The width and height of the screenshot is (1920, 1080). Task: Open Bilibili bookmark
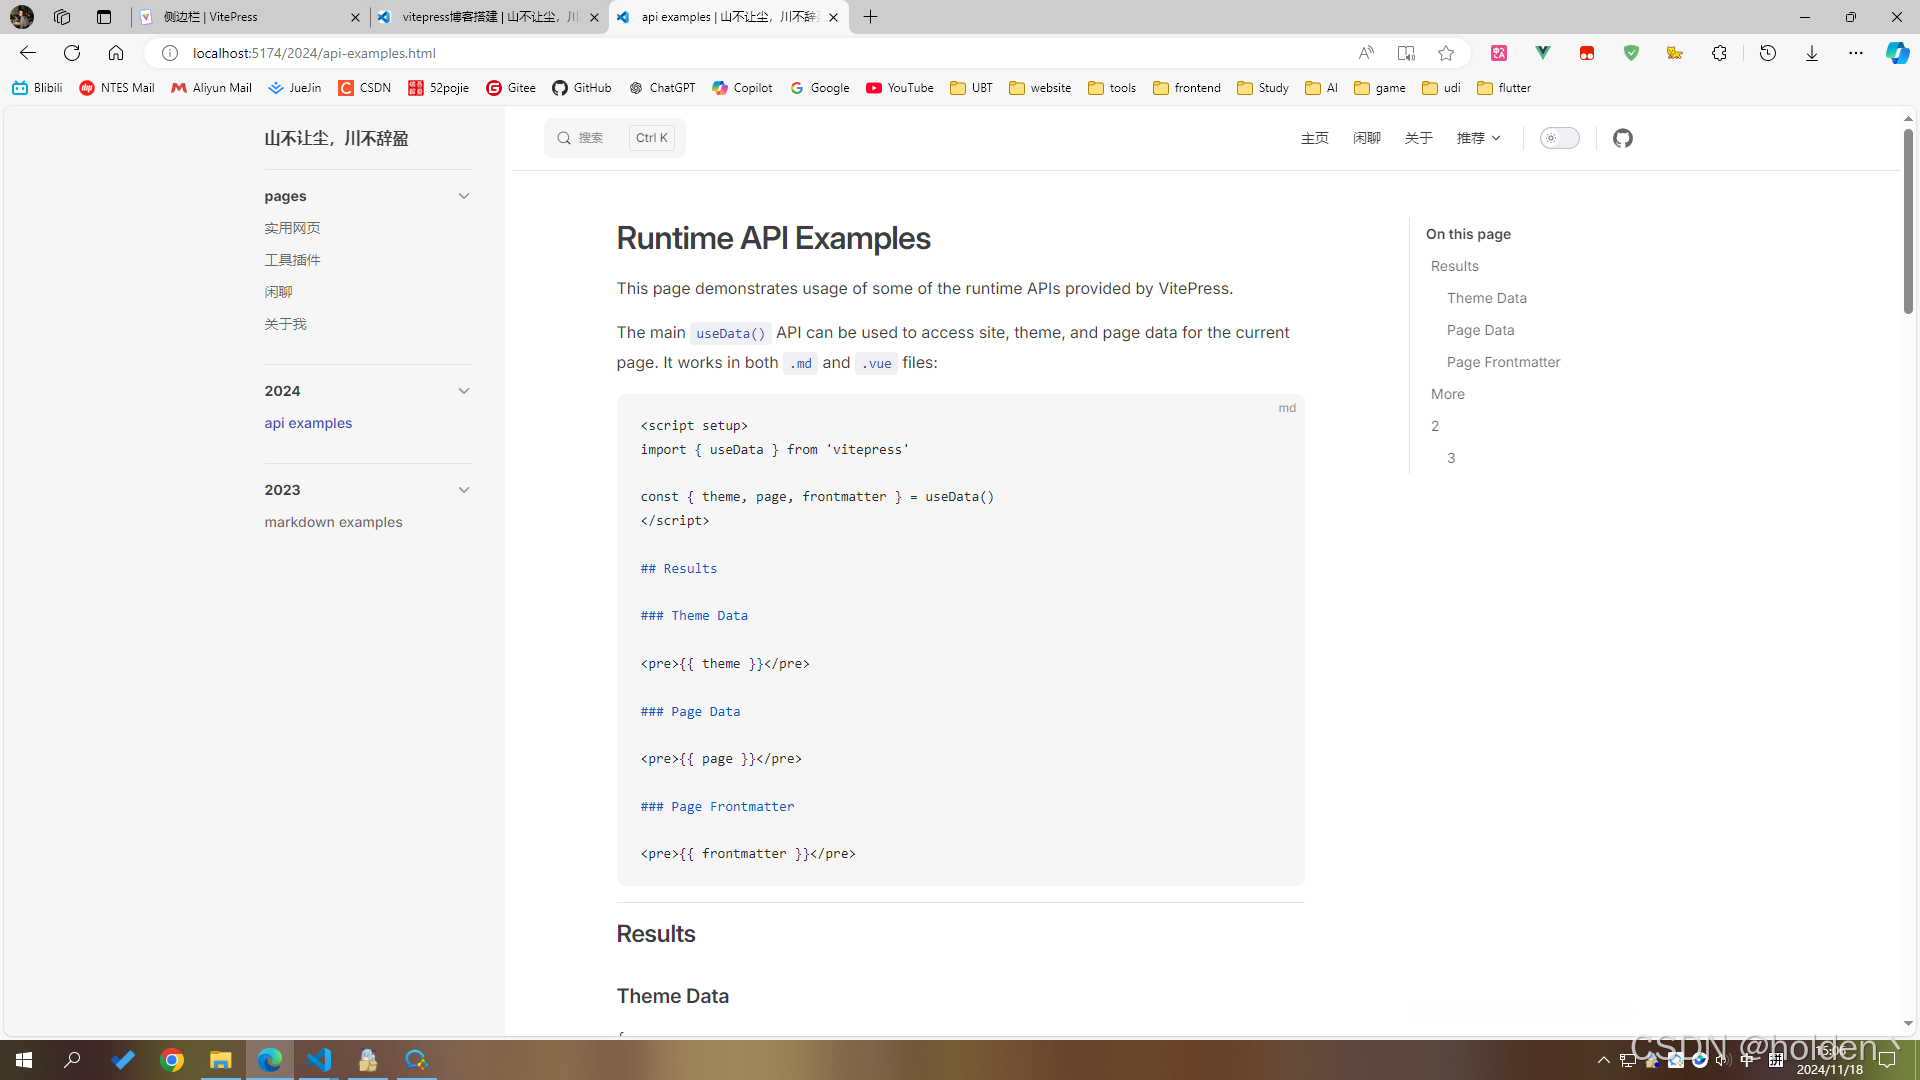[37, 88]
